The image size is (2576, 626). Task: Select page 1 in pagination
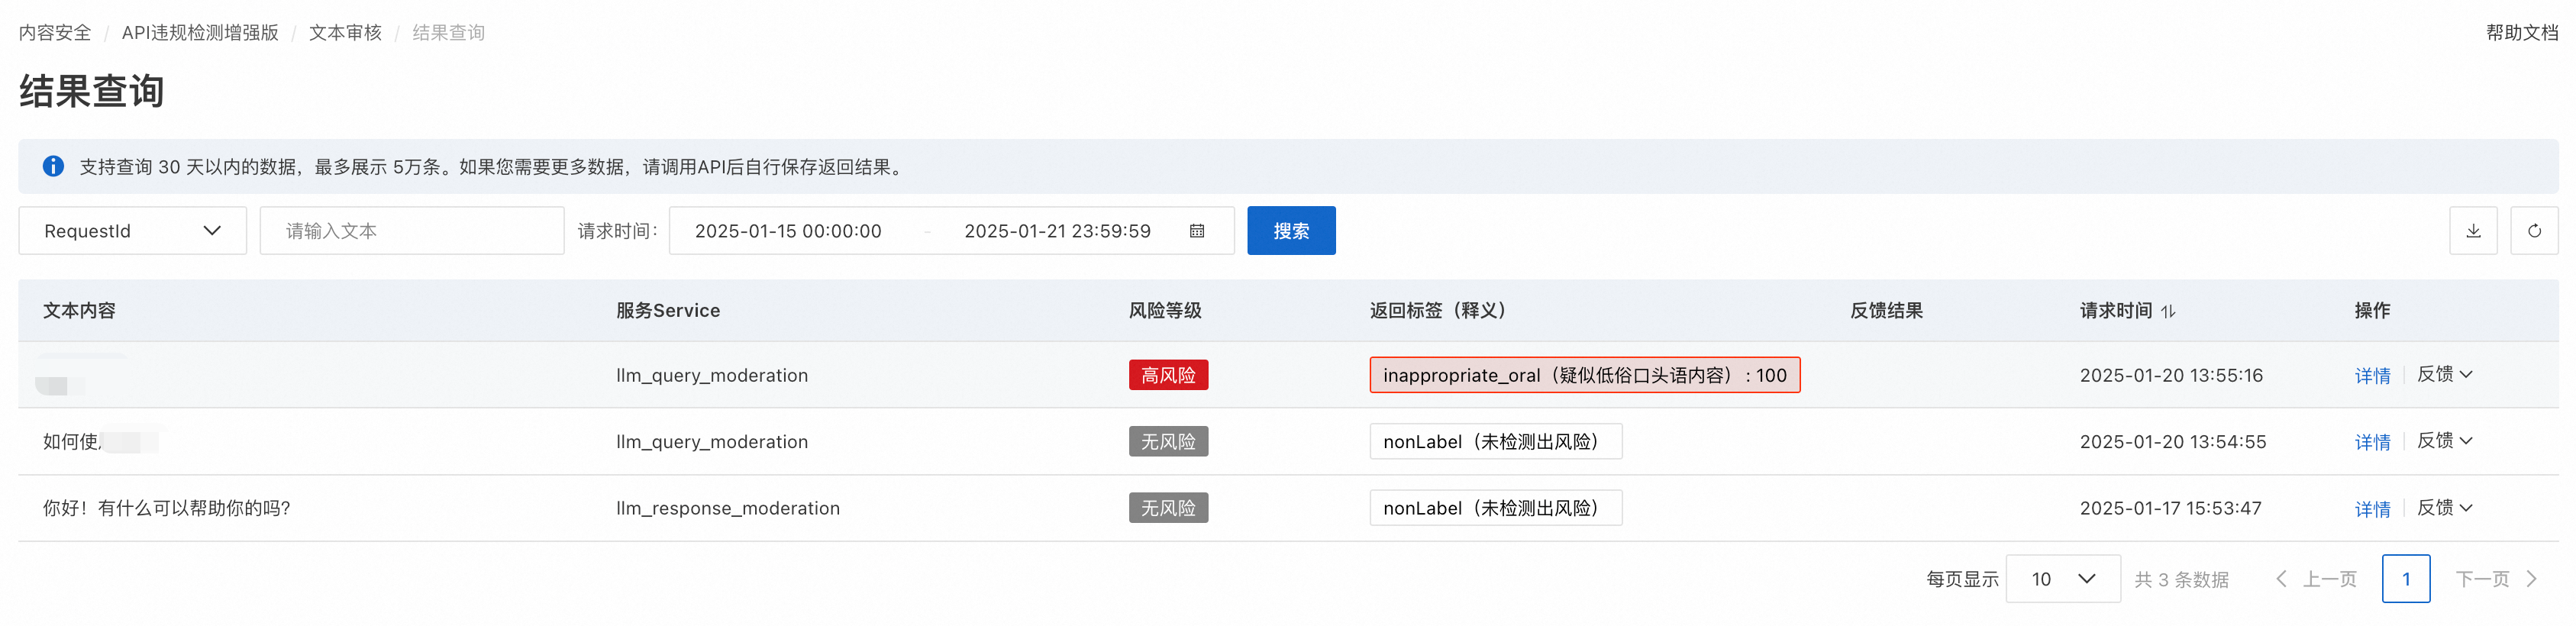coord(2405,579)
